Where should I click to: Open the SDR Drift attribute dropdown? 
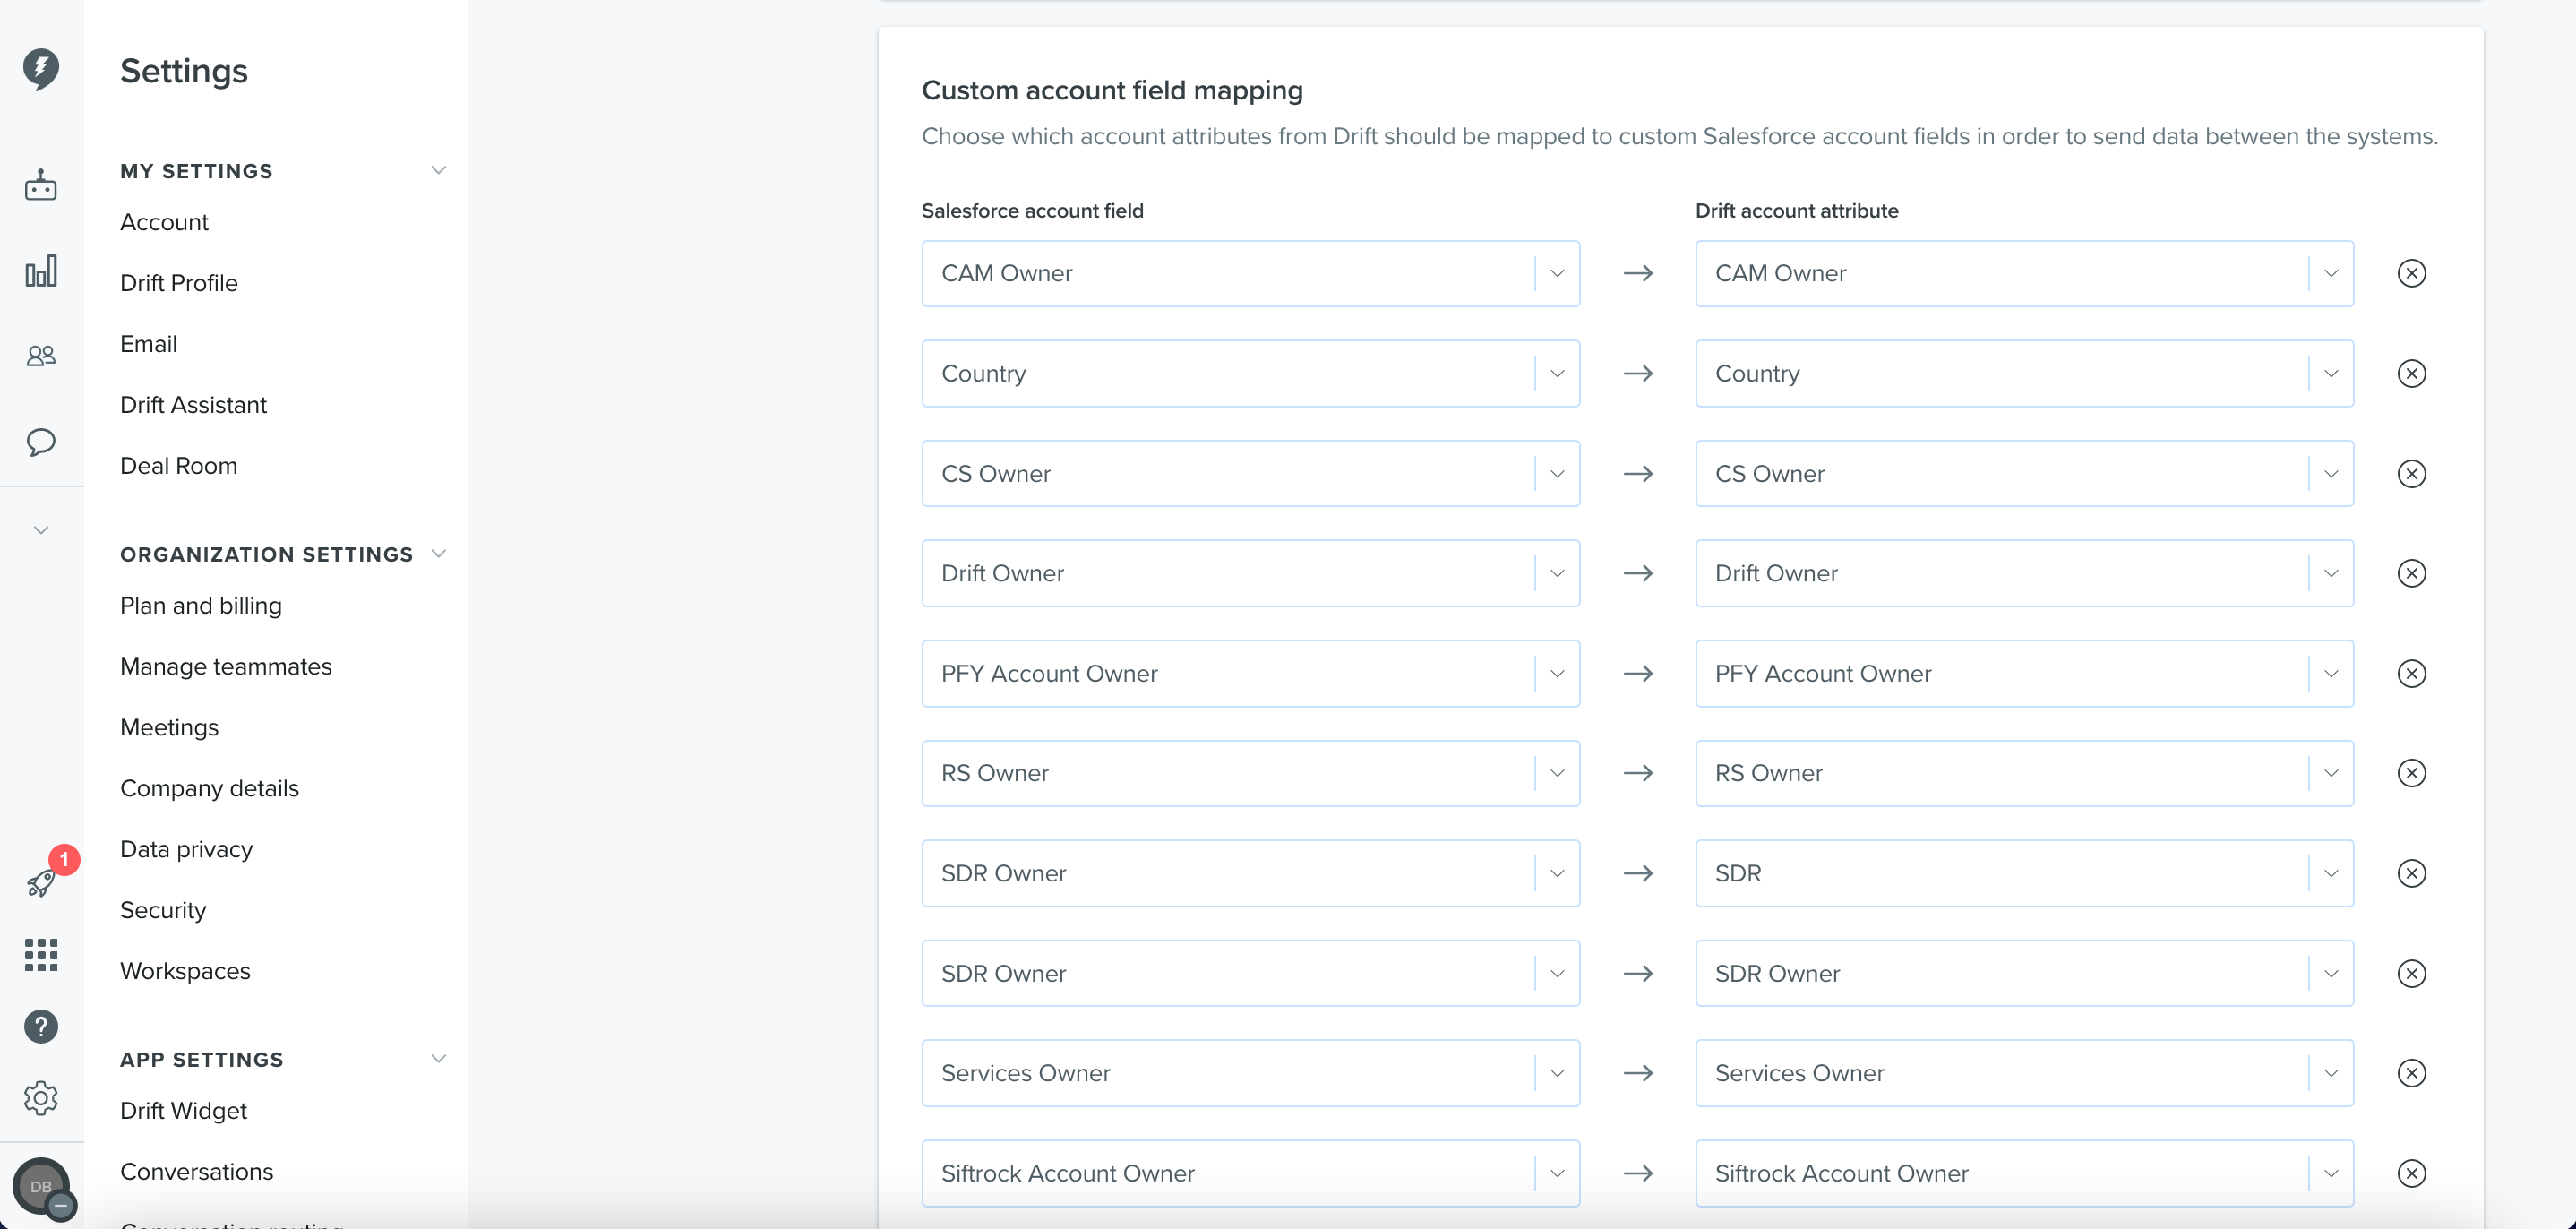[x=2024, y=873]
